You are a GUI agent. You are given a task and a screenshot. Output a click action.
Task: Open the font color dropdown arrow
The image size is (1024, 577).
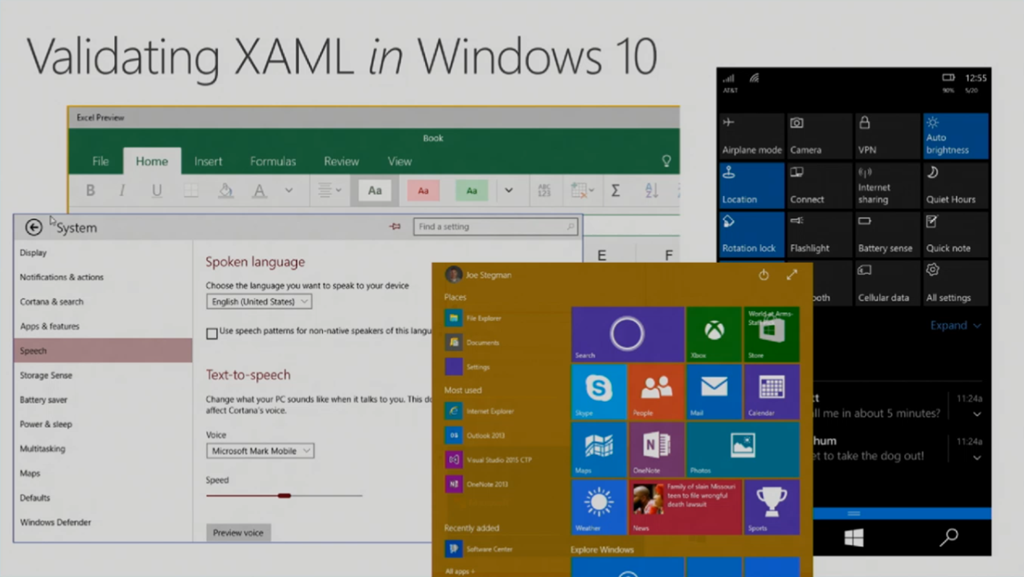coord(289,191)
